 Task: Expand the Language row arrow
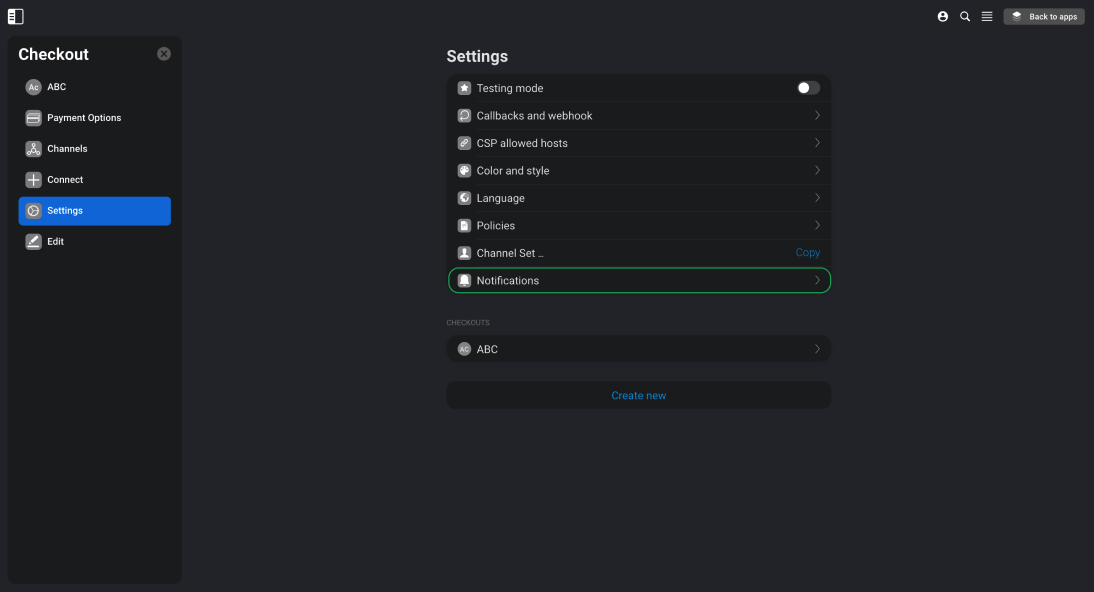point(817,198)
